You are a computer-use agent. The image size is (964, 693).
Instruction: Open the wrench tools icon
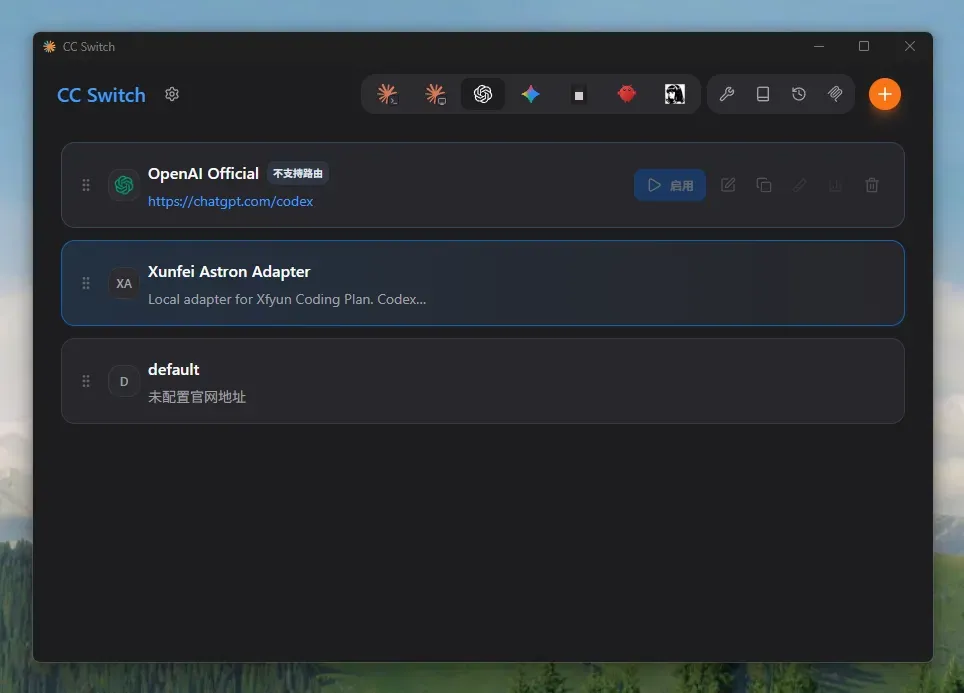tap(727, 94)
